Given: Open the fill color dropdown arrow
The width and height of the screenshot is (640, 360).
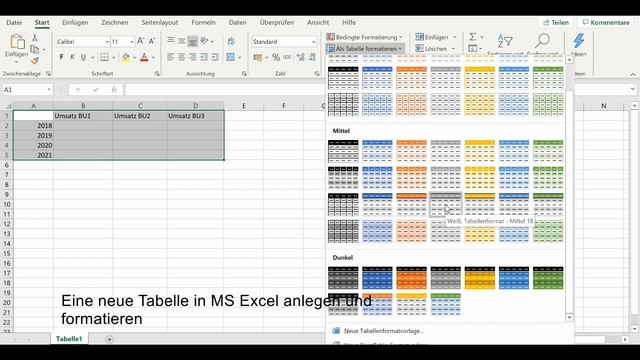Looking at the screenshot, I should point(135,58).
